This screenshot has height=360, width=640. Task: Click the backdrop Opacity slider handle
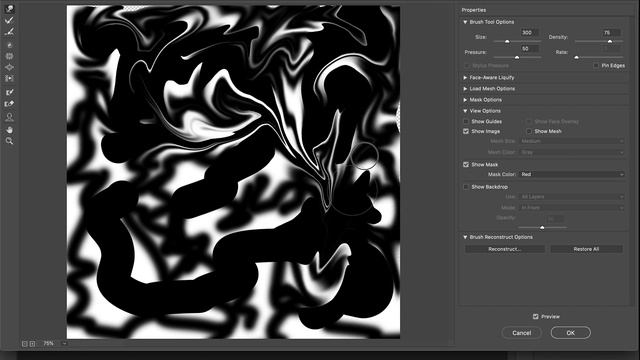coord(542,227)
